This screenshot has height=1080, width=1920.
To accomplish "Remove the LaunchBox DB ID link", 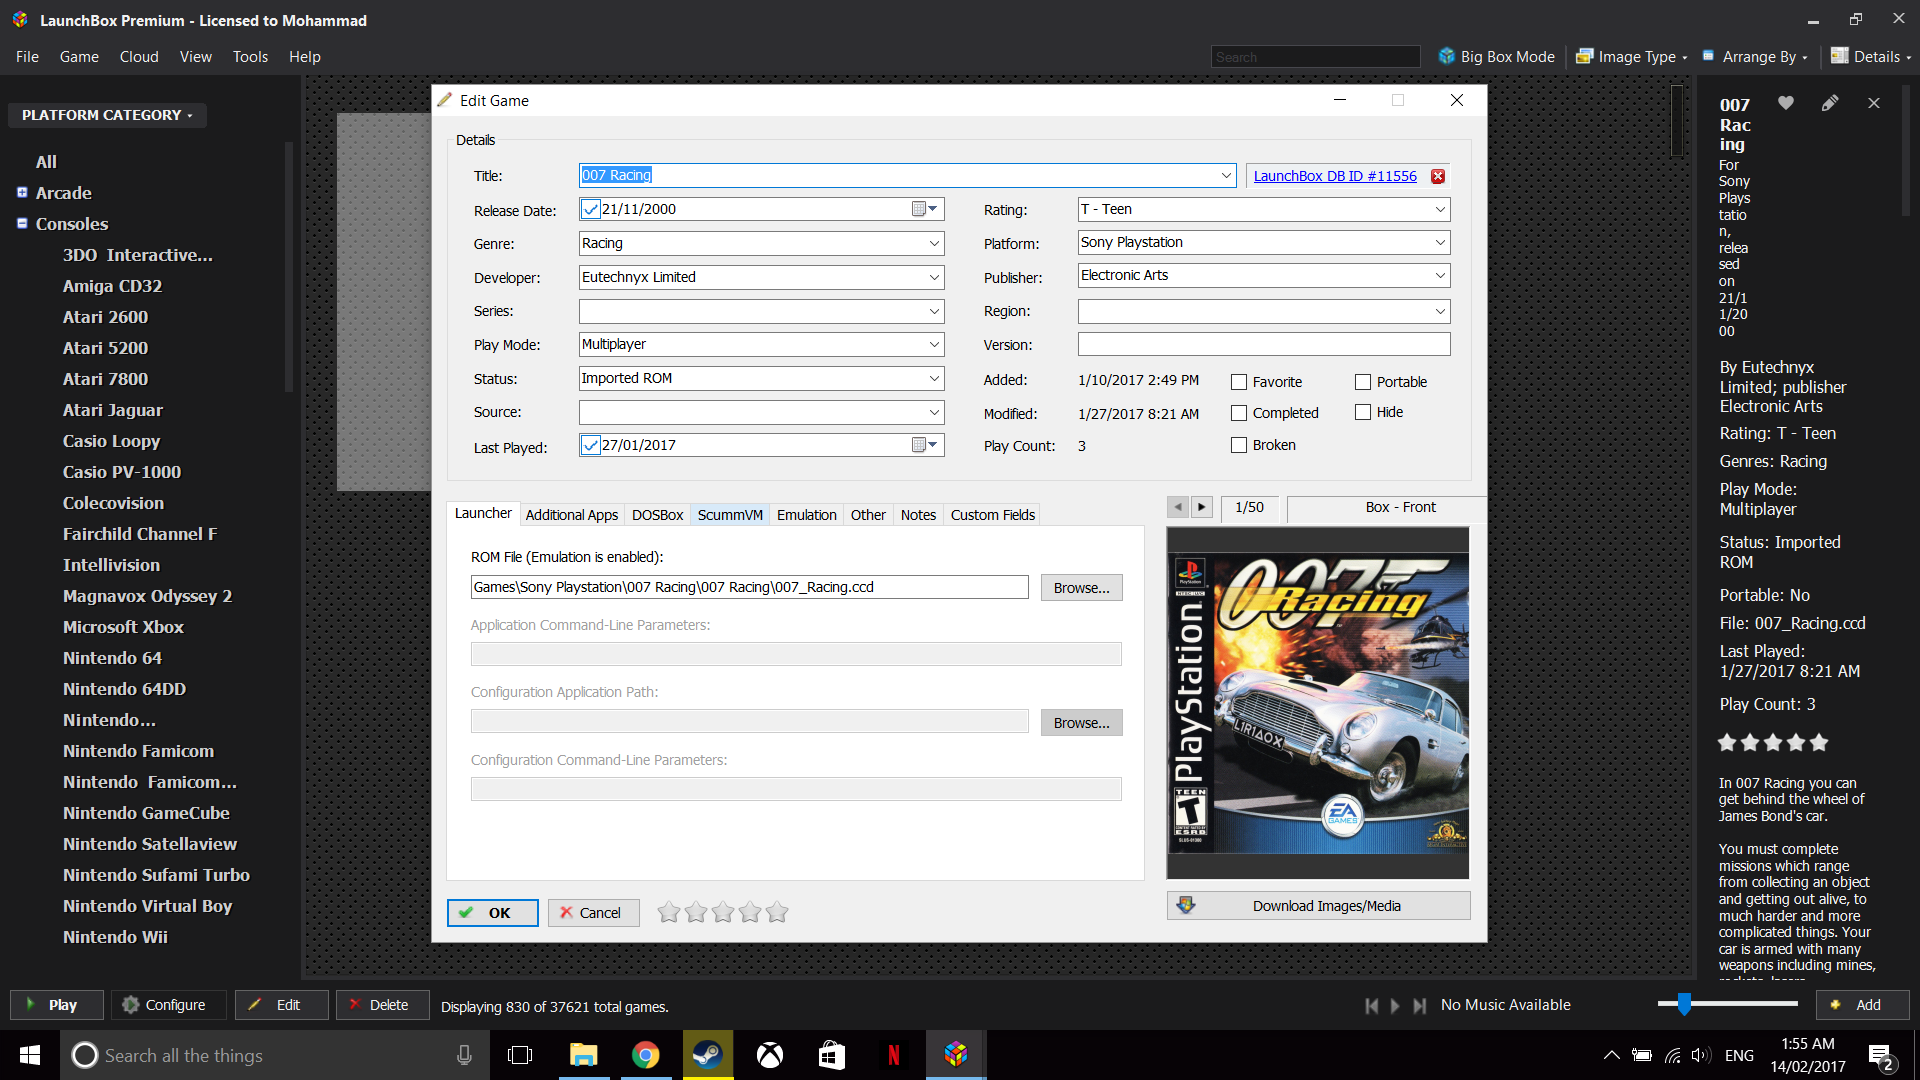I will (1438, 176).
